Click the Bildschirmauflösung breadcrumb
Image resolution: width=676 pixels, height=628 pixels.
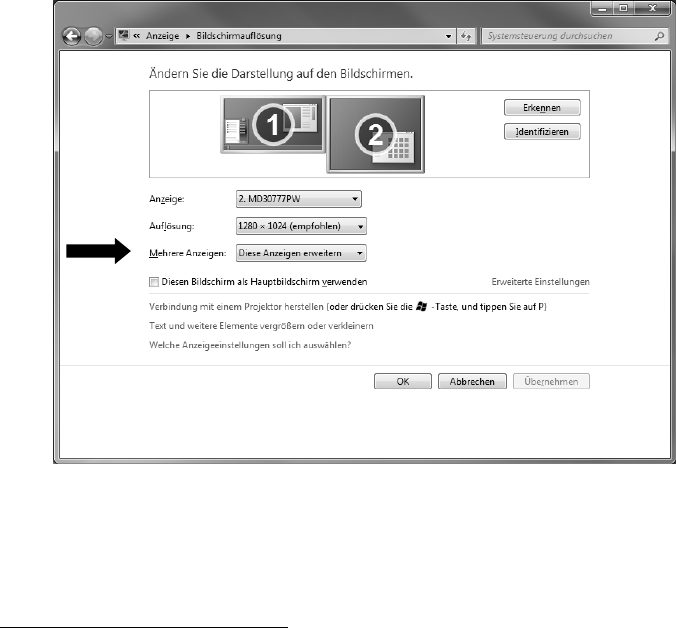point(239,36)
